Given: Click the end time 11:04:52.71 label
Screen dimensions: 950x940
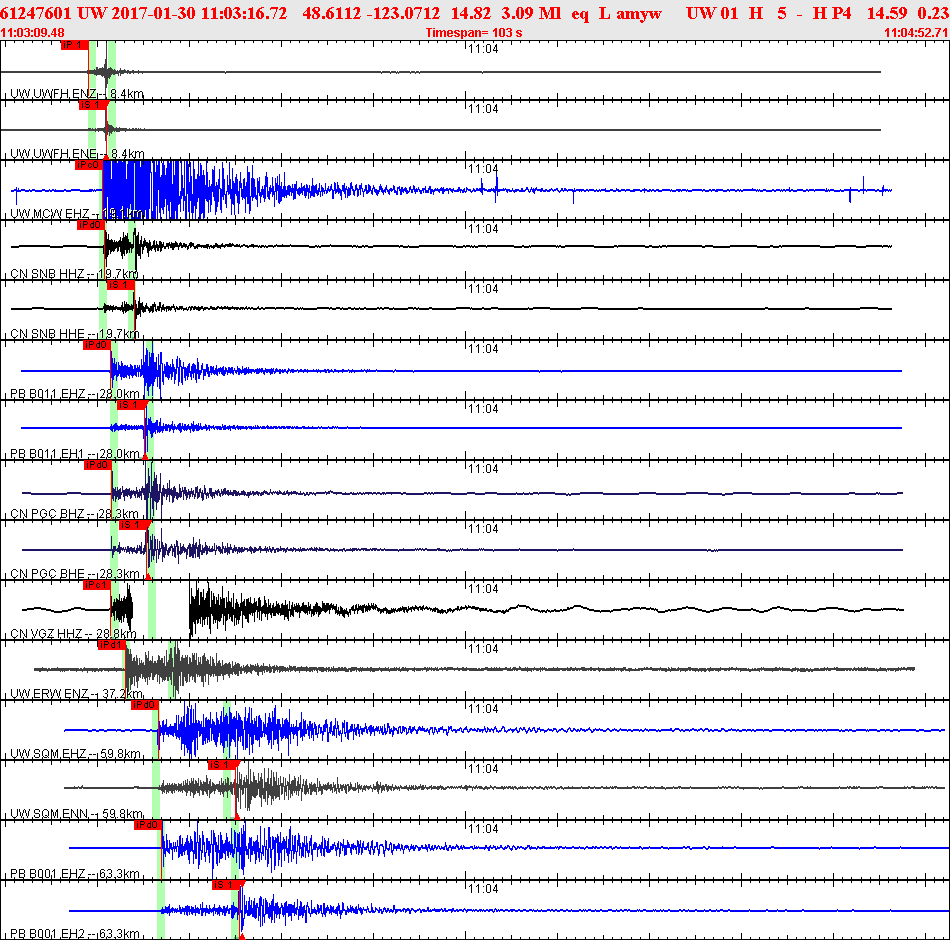Looking at the screenshot, I should [916, 33].
